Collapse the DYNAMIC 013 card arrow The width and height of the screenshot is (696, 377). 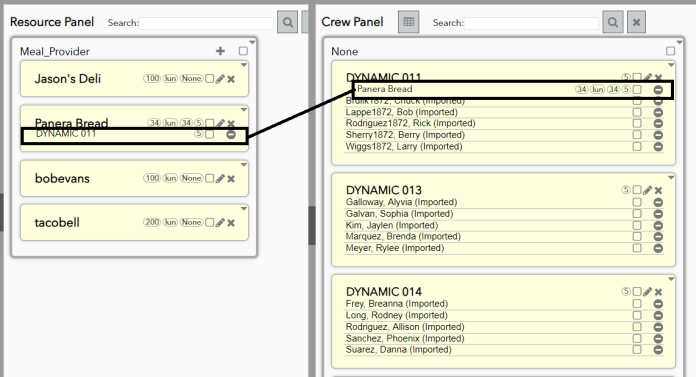point(671,177)
